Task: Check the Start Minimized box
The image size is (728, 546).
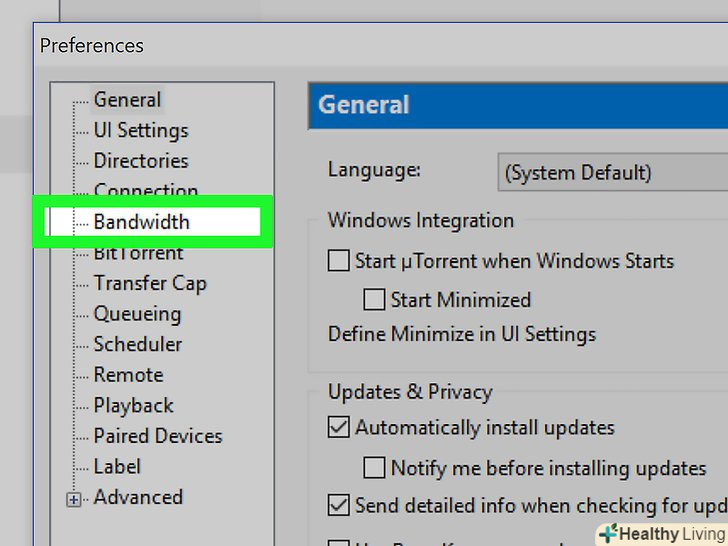Action: point(374,299)
